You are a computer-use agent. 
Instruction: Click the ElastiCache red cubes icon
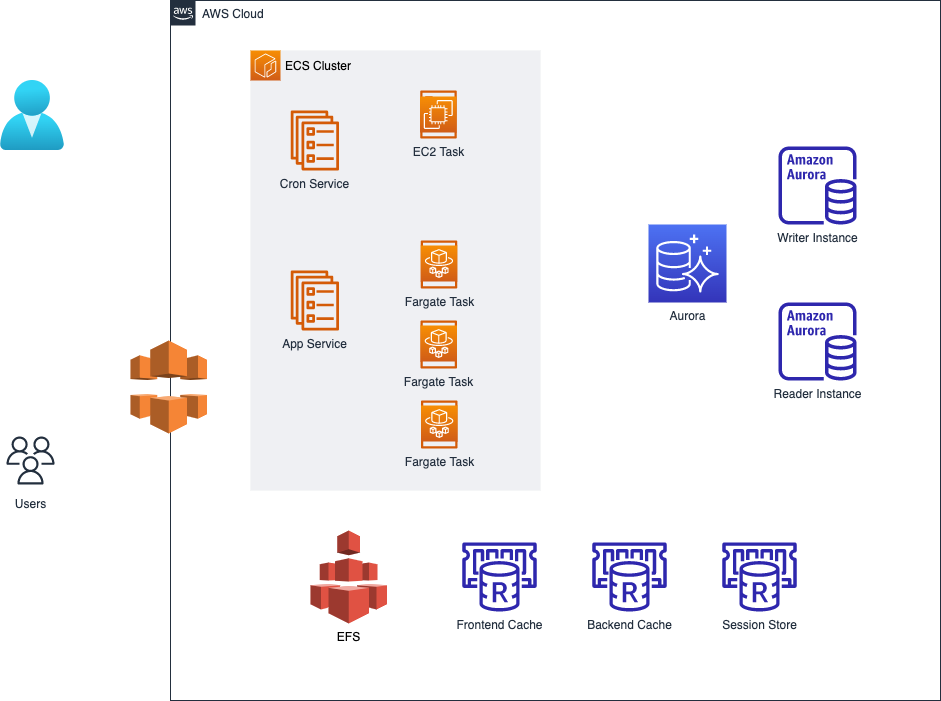pyautogui.click(x=348, y=577)
